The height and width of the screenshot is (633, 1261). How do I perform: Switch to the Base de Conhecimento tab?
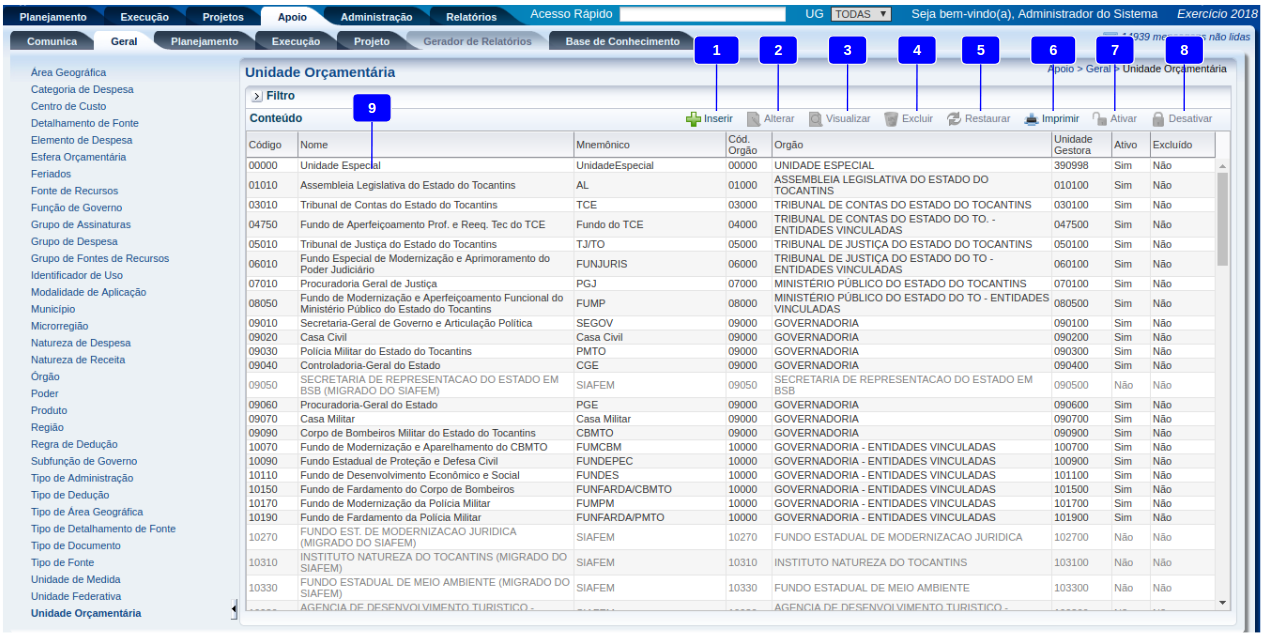coord(622,42)
